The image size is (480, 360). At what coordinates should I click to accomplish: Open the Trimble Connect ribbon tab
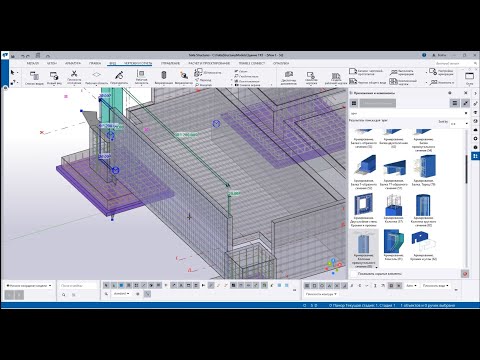[x=252, y=63]
